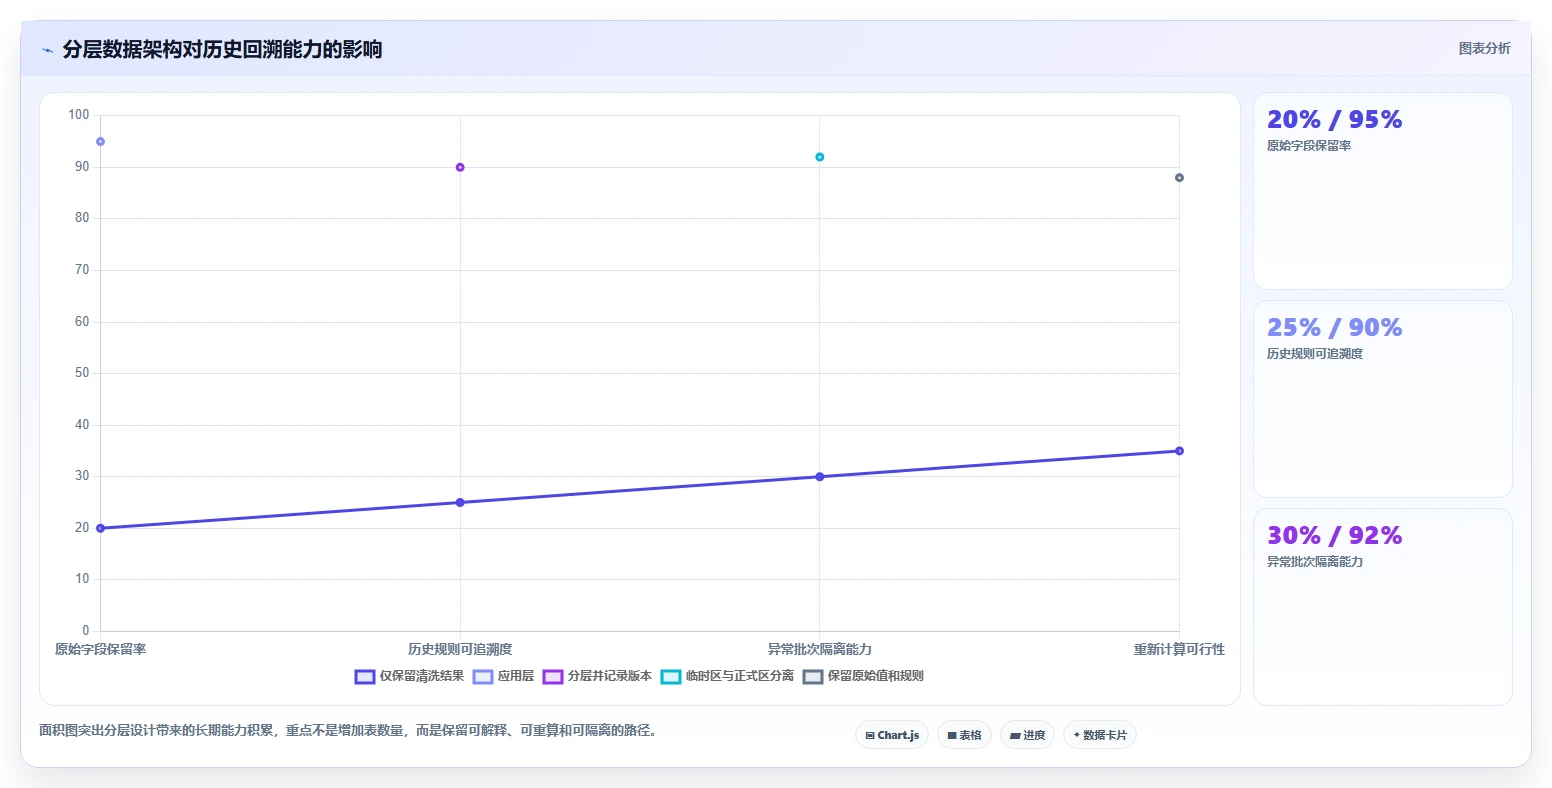Click the title 分层数据架构对历史回溯能力的影响
This screenshot has height=788, width=1552.
pyautogui.click(x=222, y=49)
